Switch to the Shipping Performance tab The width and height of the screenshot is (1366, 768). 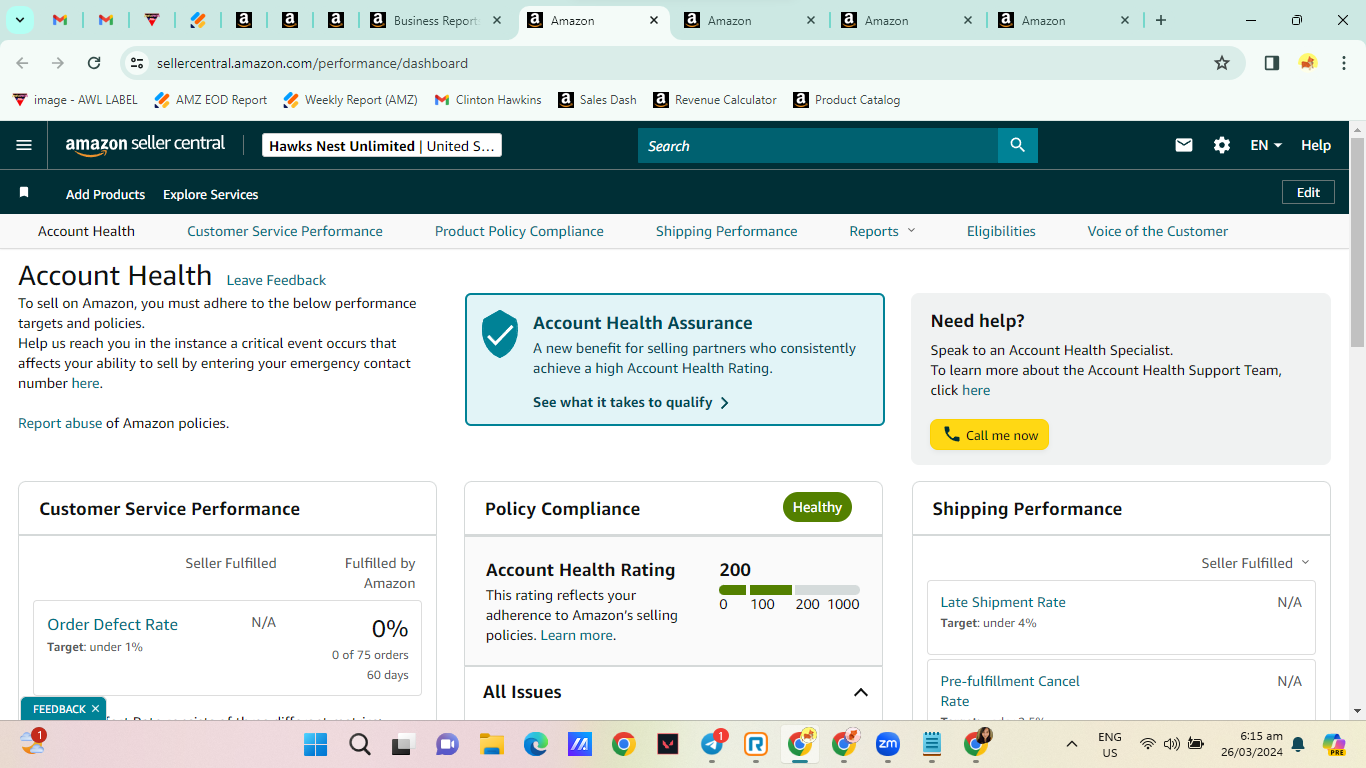point(727,231)
